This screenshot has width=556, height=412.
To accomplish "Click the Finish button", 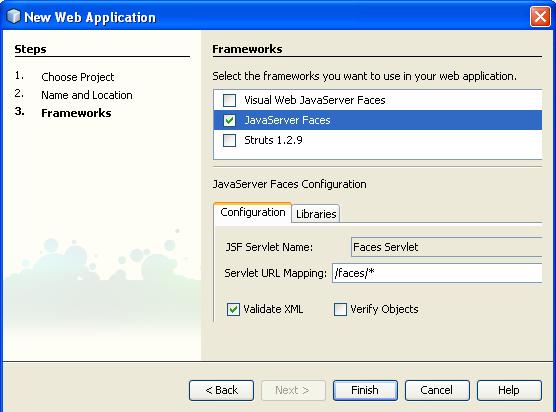I will pyautogui.click(x=365, y=390).
